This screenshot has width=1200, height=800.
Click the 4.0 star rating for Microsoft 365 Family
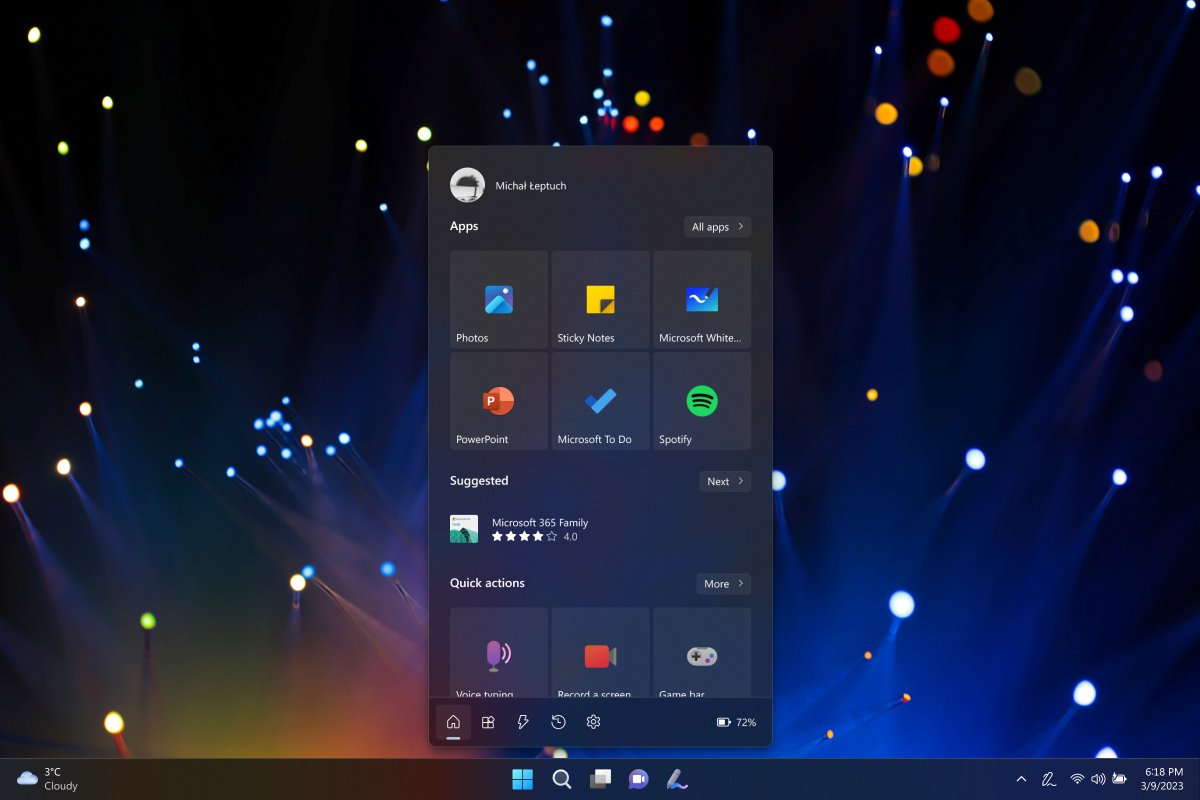pos(535,537)
